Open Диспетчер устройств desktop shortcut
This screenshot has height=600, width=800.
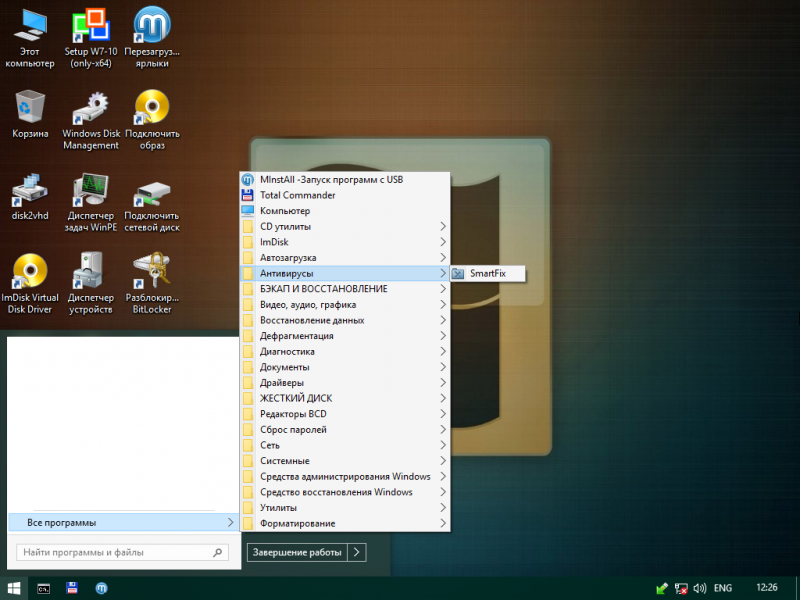tap(91, 284)
